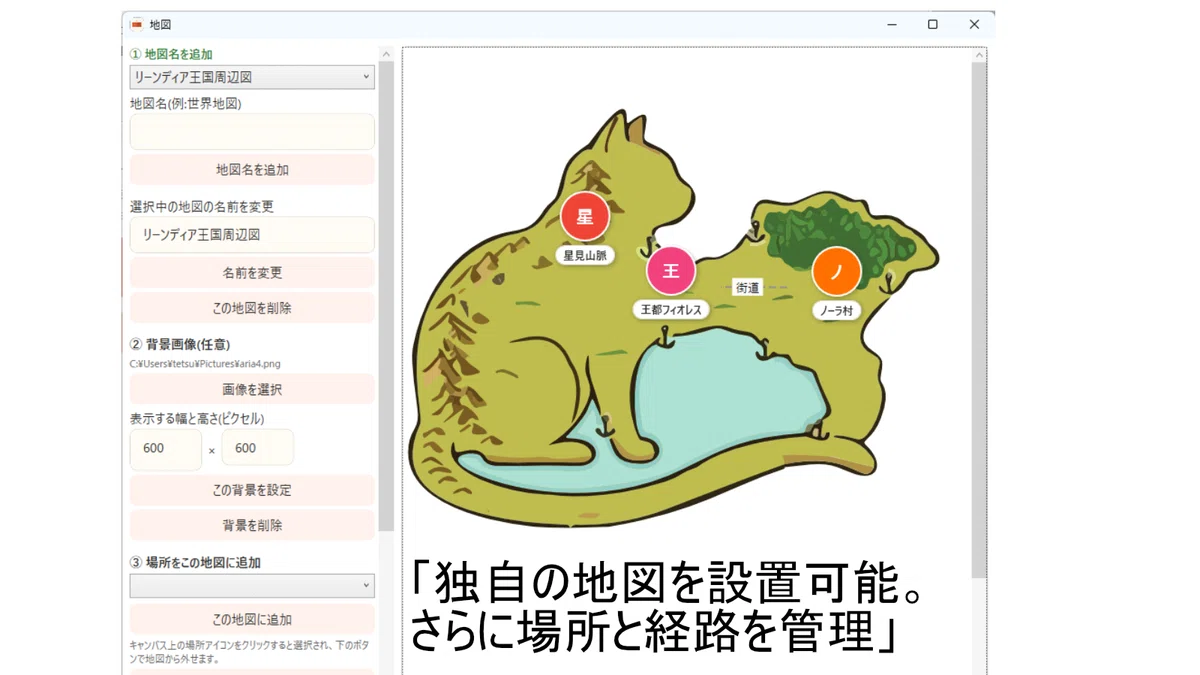Click the left panel scroll-up arrow

[386, 55]
